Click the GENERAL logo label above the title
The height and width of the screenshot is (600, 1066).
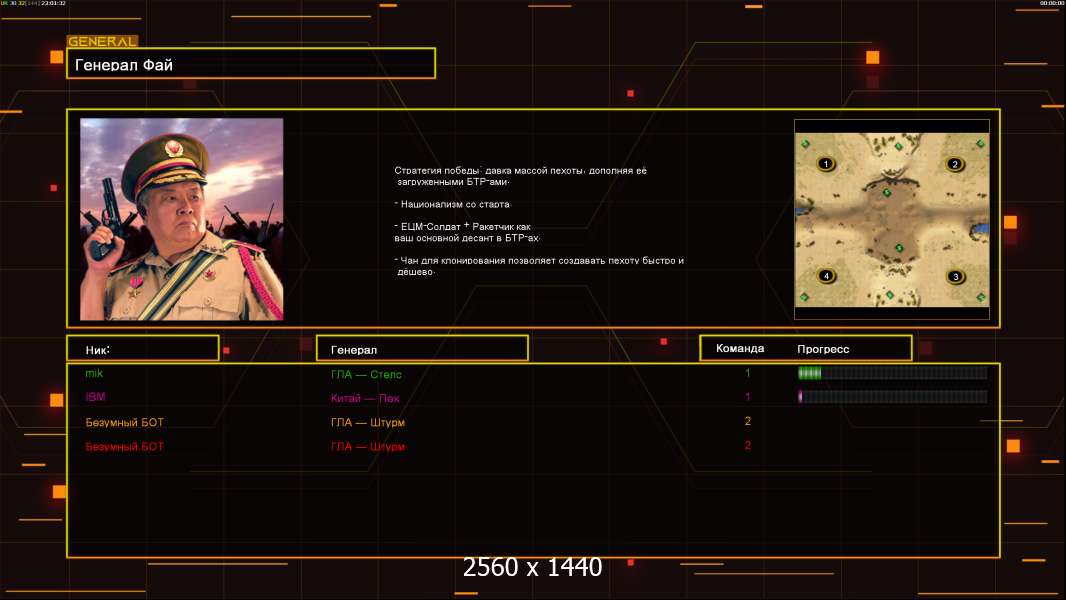102,41
